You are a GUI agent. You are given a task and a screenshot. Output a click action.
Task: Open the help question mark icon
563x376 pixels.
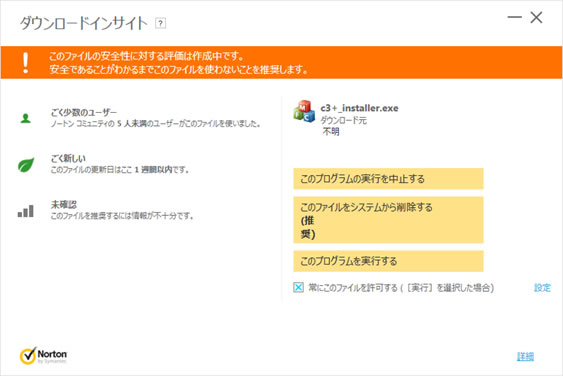point(160,24)
